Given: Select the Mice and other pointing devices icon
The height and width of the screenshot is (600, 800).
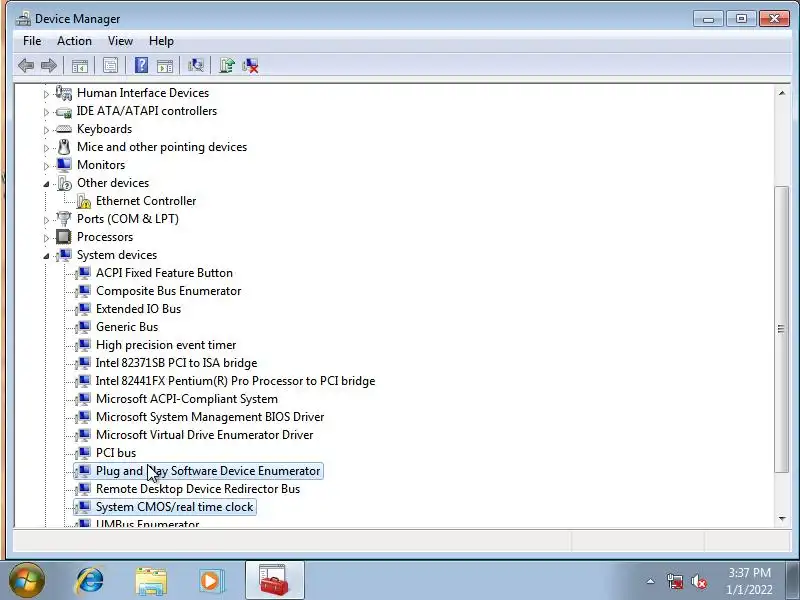Looking at the screenshot, I should [64, 147].
